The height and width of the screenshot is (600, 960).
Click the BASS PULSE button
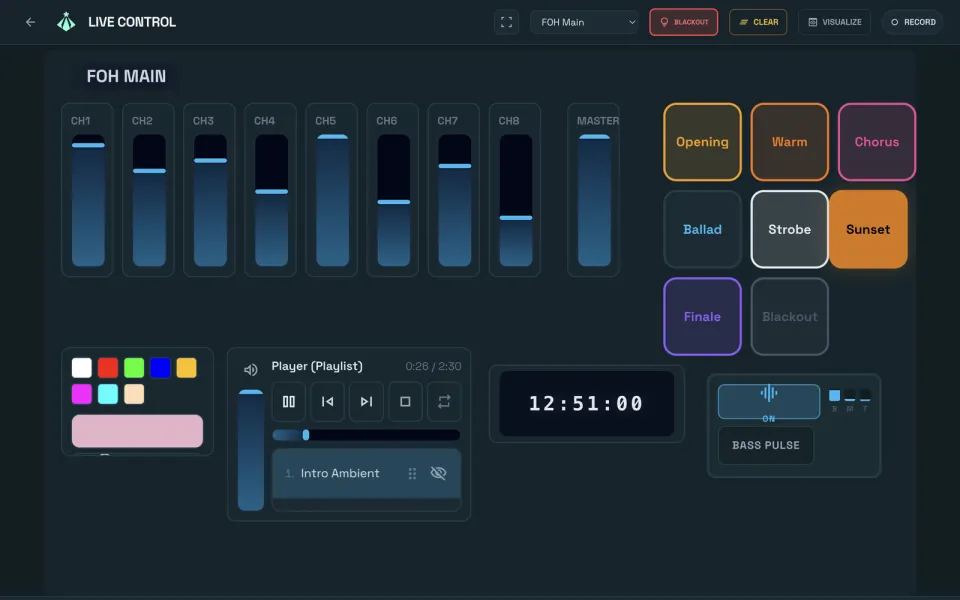(766, 445)
